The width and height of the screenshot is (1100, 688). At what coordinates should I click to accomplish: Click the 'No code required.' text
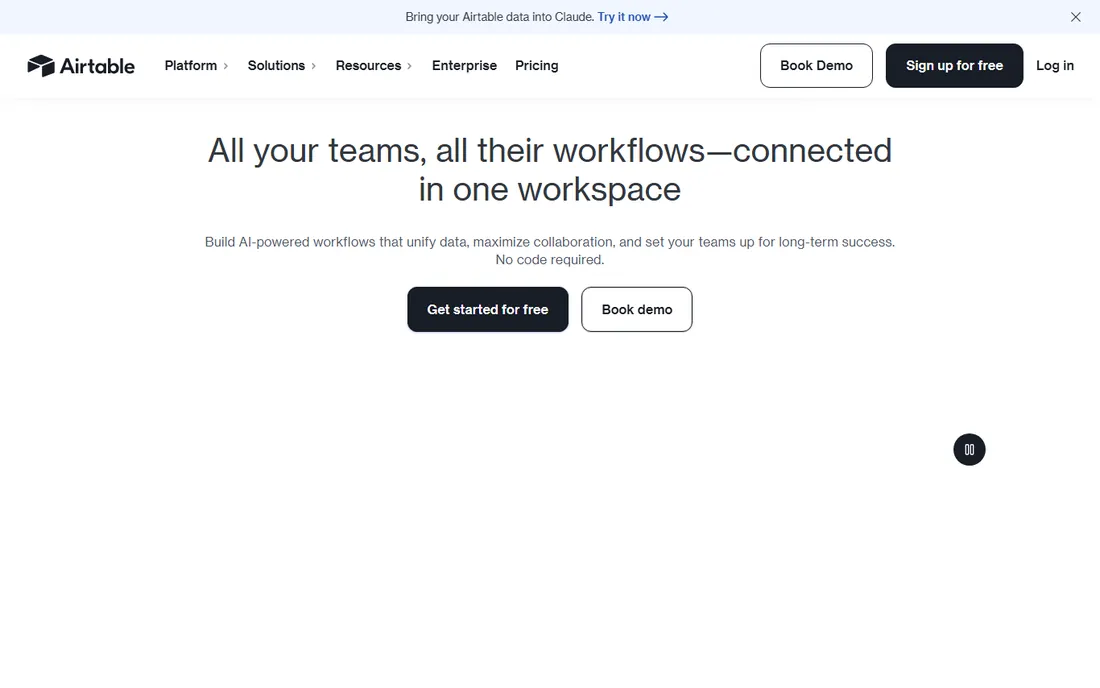pos(549,259)
